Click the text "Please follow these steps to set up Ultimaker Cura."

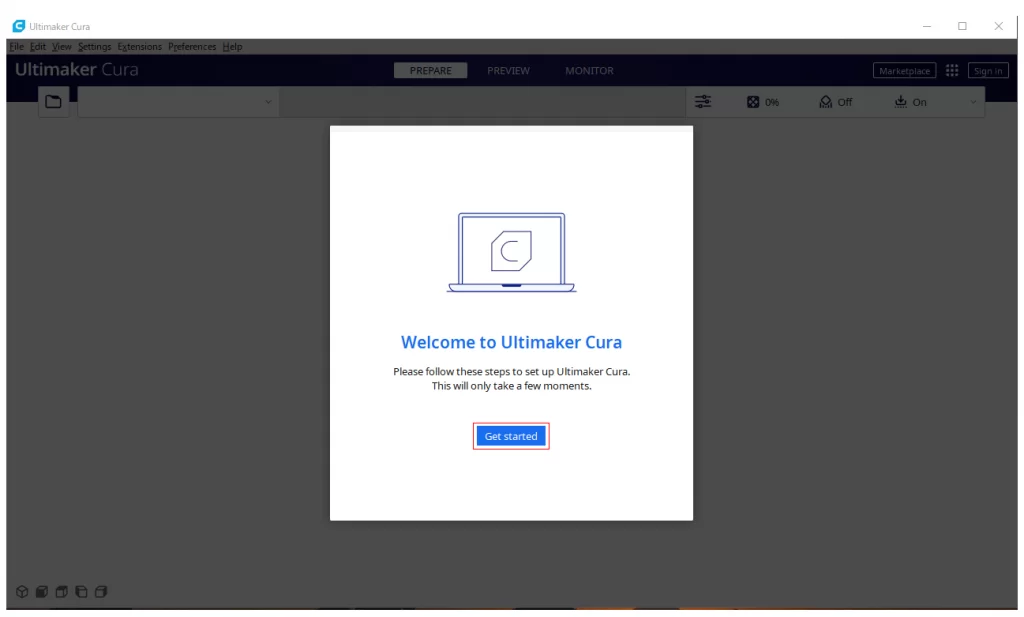[511, 372]
